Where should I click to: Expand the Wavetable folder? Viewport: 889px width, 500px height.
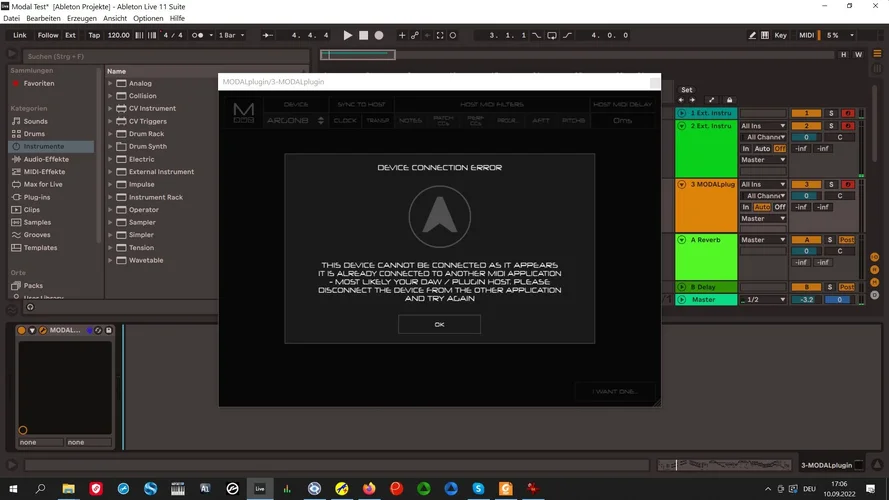pos(110,260)
